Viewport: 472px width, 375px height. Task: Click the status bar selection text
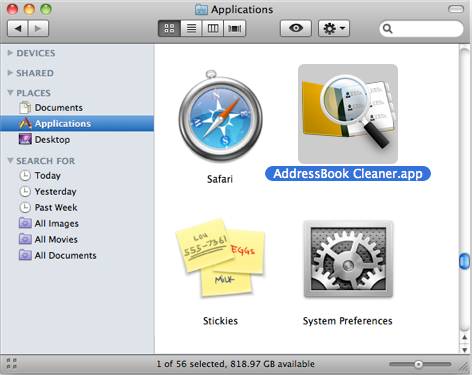[236, 364]
